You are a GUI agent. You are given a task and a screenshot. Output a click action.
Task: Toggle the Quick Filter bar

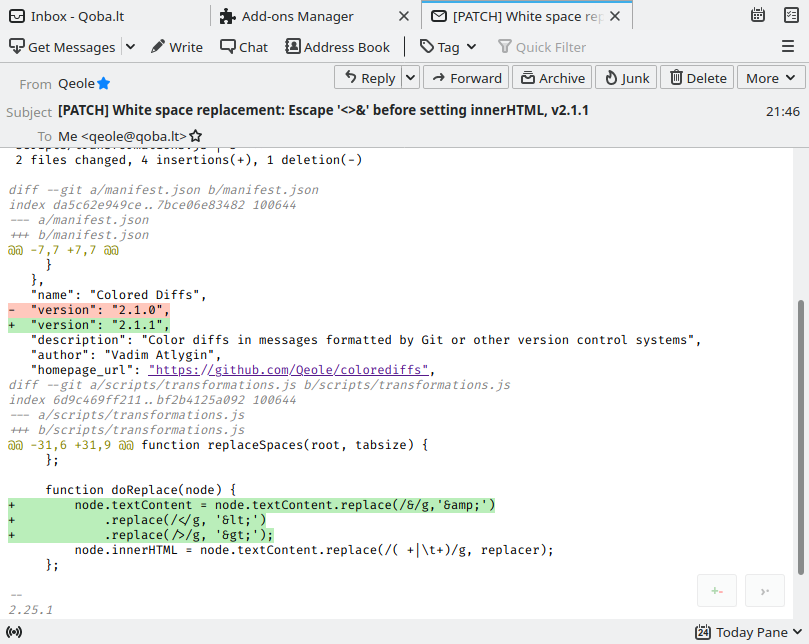pyautogui.click(x=542, y=47)
